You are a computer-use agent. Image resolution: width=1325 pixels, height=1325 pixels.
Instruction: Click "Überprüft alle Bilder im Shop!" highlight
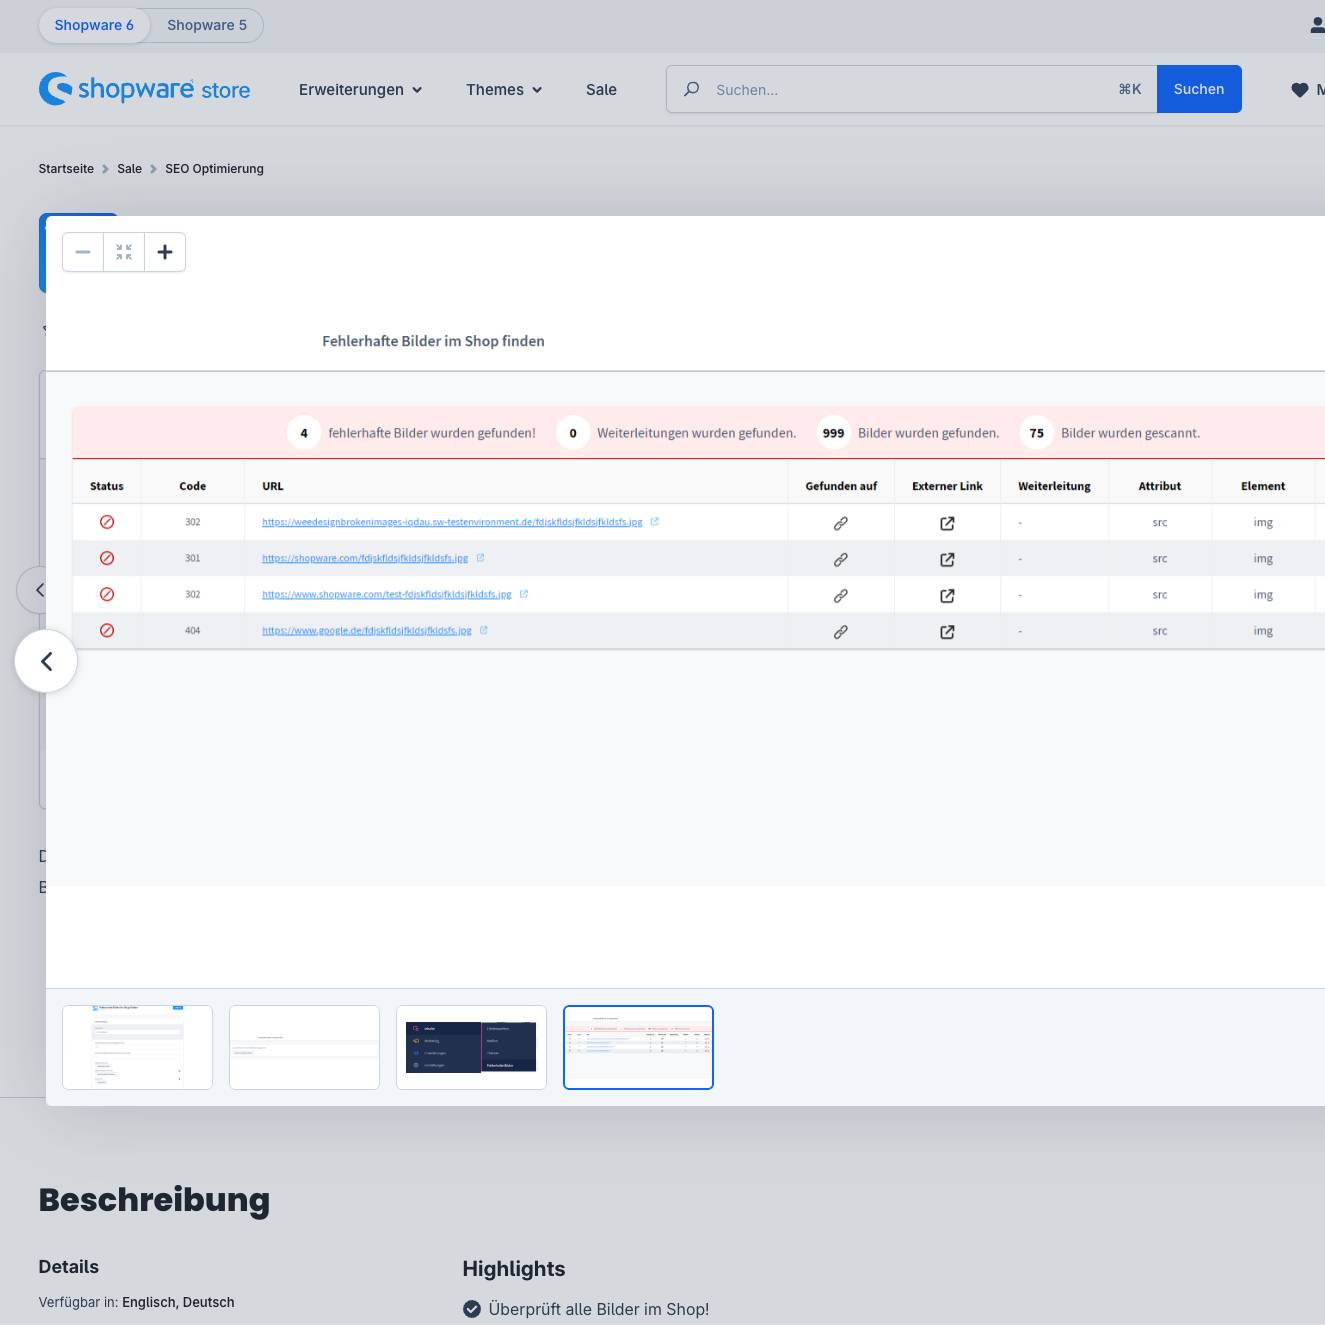599,1309
